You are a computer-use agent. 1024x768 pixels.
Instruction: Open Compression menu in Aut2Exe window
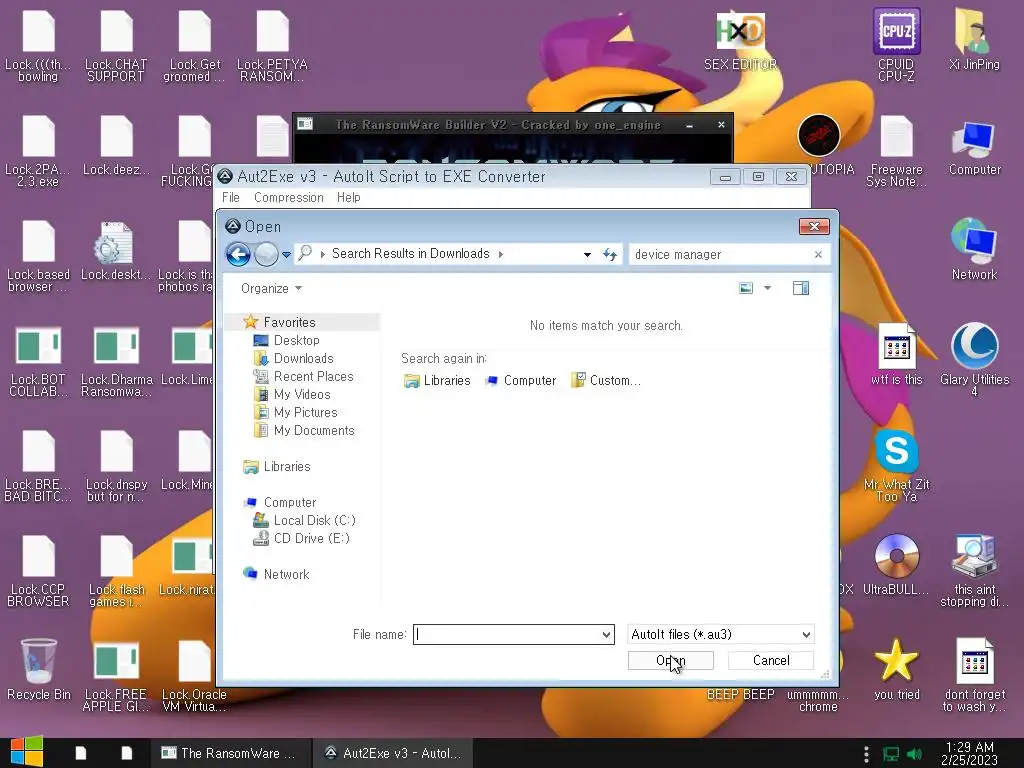click(x=289, y=197)
